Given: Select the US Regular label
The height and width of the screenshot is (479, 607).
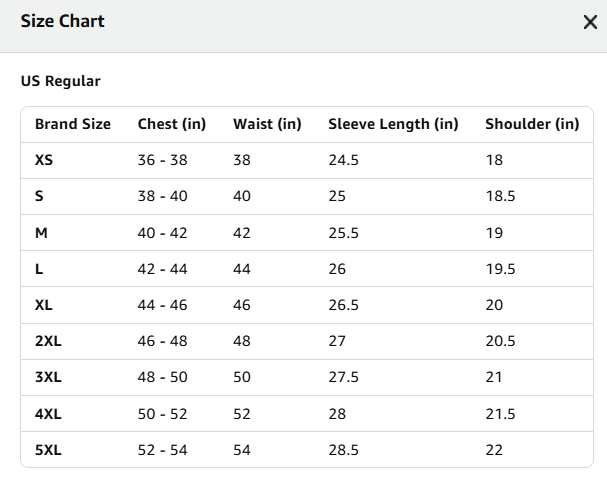Looking at the screenshot, I should tap(60, 81).
